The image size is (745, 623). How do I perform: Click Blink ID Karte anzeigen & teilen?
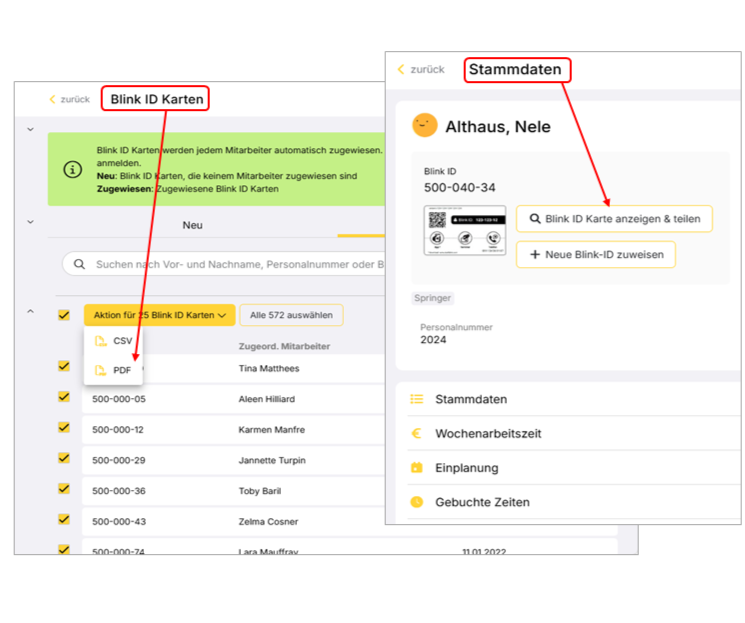tap(614, 219)
